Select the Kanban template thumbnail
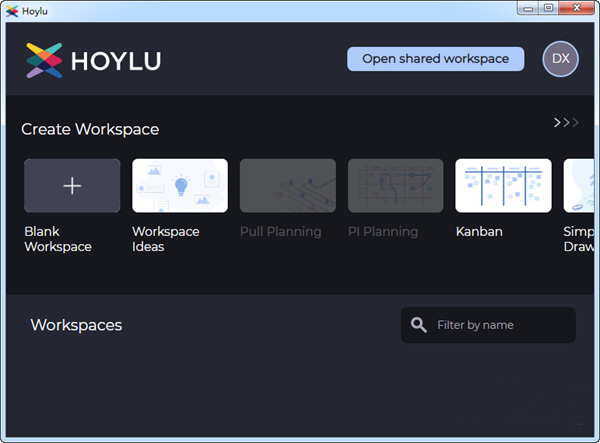Screen dimensions: 600x443 coord(503,186)
